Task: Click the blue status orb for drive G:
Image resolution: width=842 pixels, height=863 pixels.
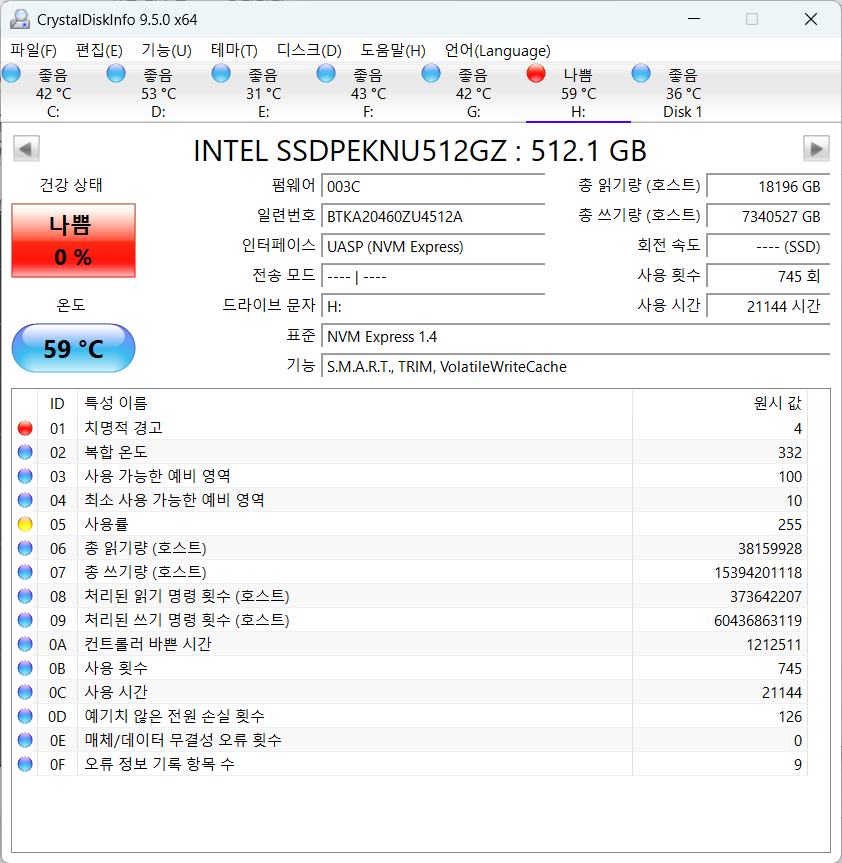Action: click(431, 73)
